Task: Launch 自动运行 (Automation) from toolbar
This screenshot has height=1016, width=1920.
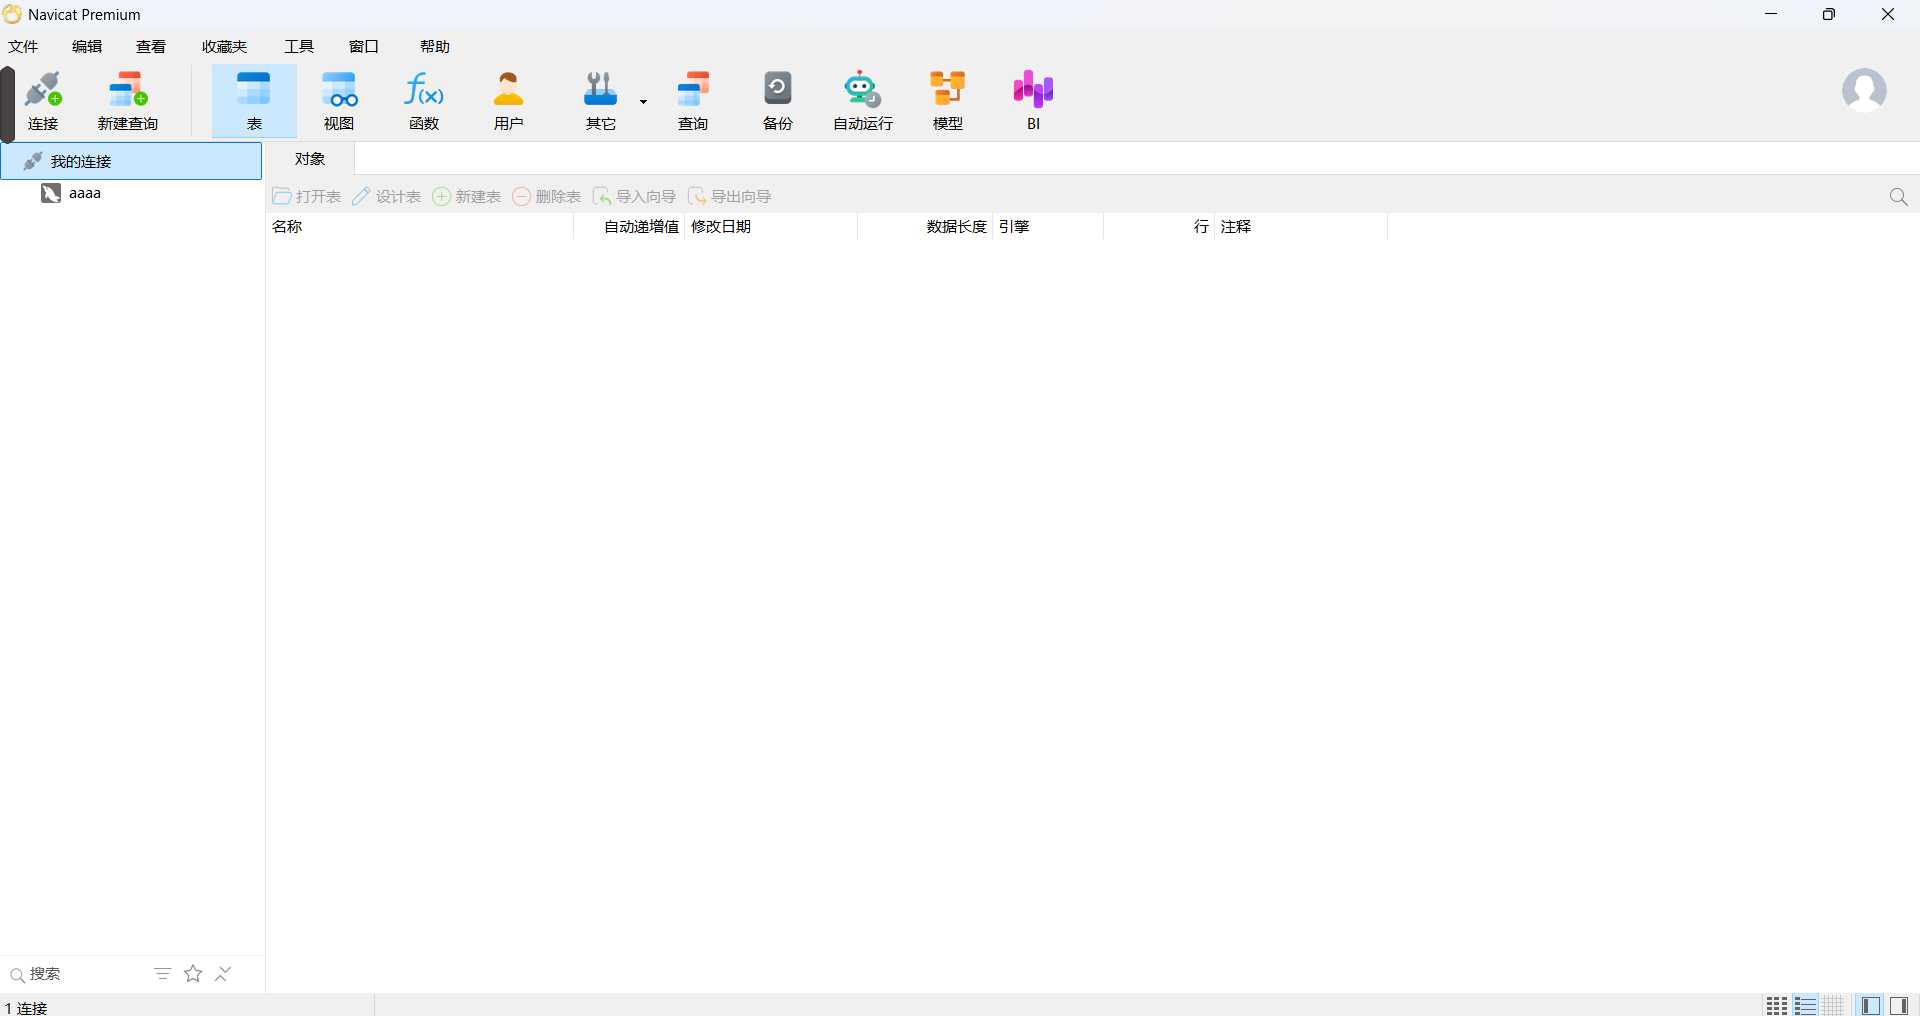Action: 862,100
